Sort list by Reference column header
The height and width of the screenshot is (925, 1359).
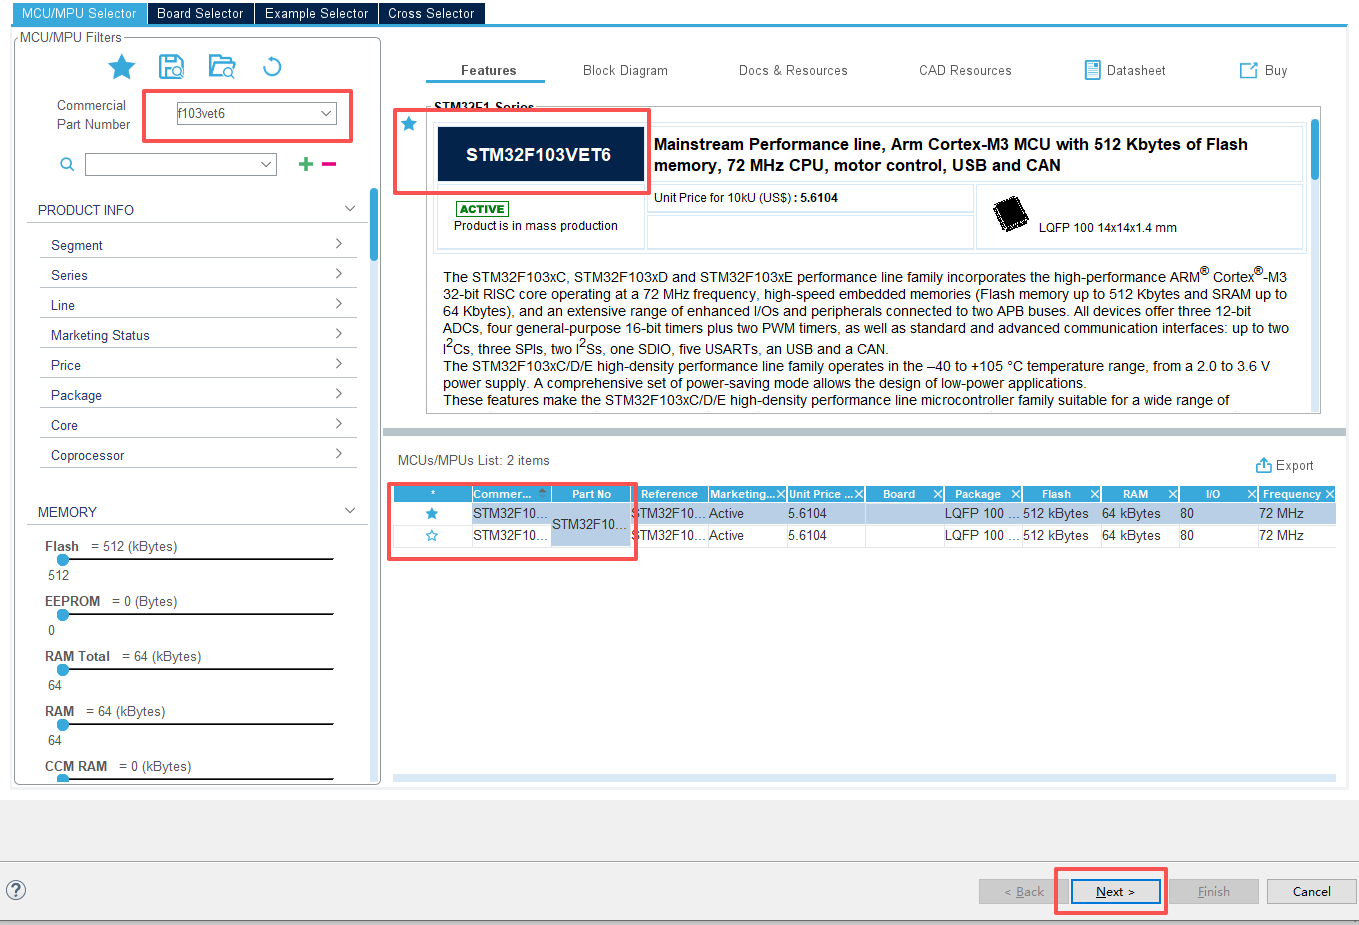coord(669,494)
